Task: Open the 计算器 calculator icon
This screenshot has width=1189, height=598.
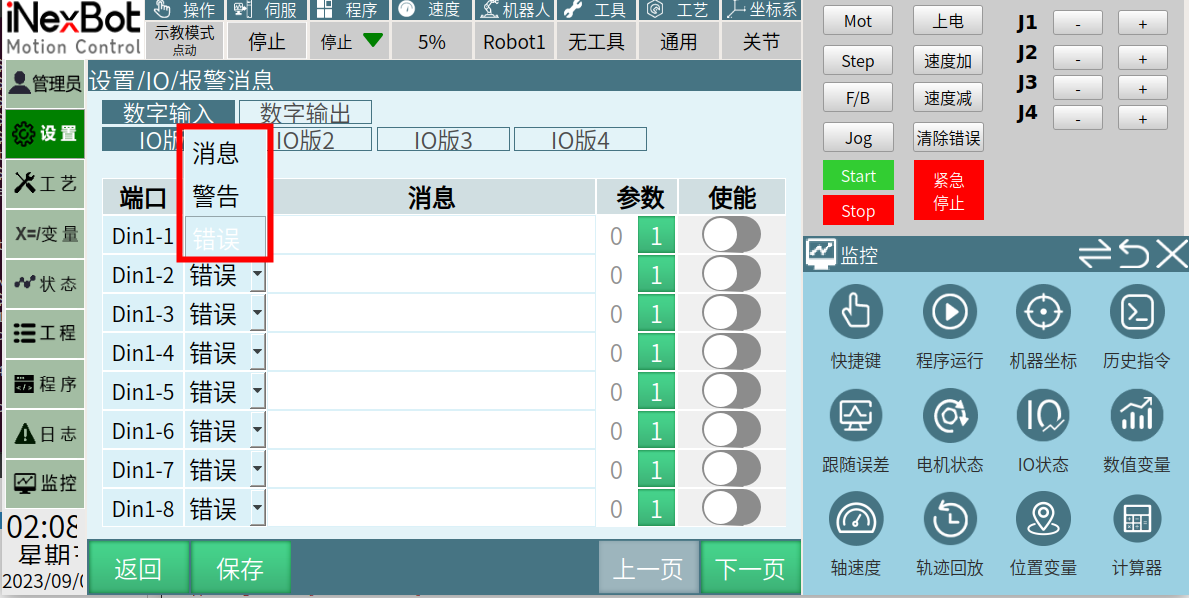Action: [x=1137, y=520]
